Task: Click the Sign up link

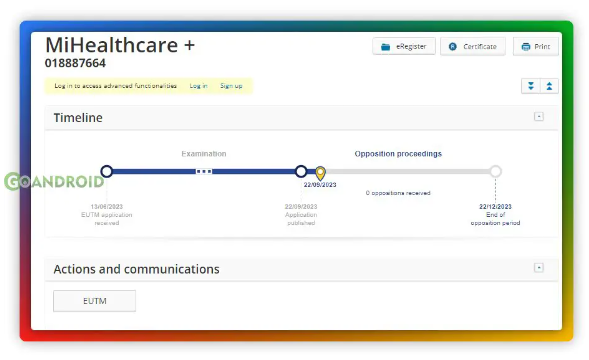Action: tap(231, 86)
